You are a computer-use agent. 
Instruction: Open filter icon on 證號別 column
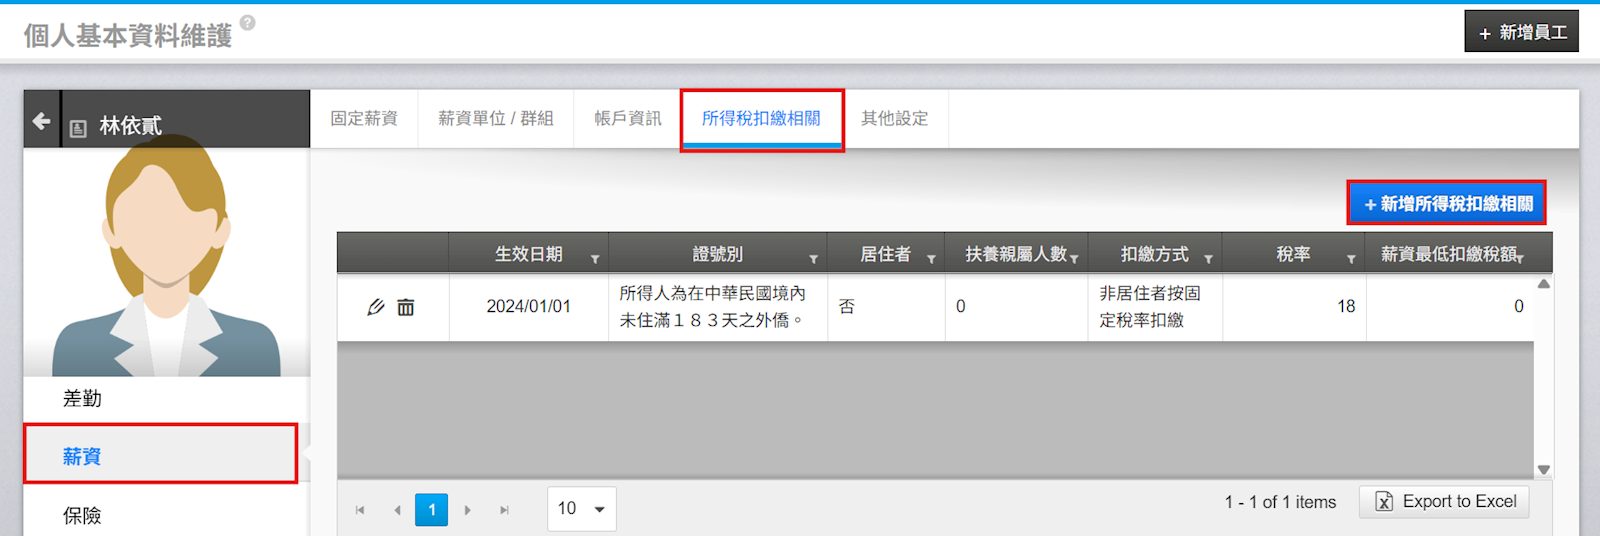coord(814,259)
